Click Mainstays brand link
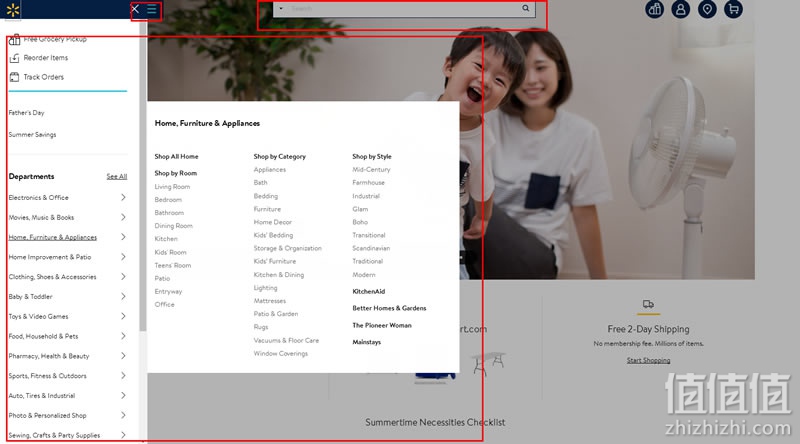Screen dimensions: 800x444 point(366,342)
